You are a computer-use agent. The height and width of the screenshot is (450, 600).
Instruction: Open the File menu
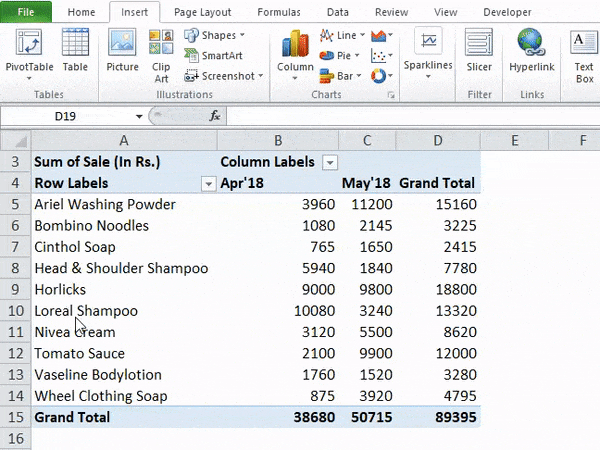coord(27,12)
